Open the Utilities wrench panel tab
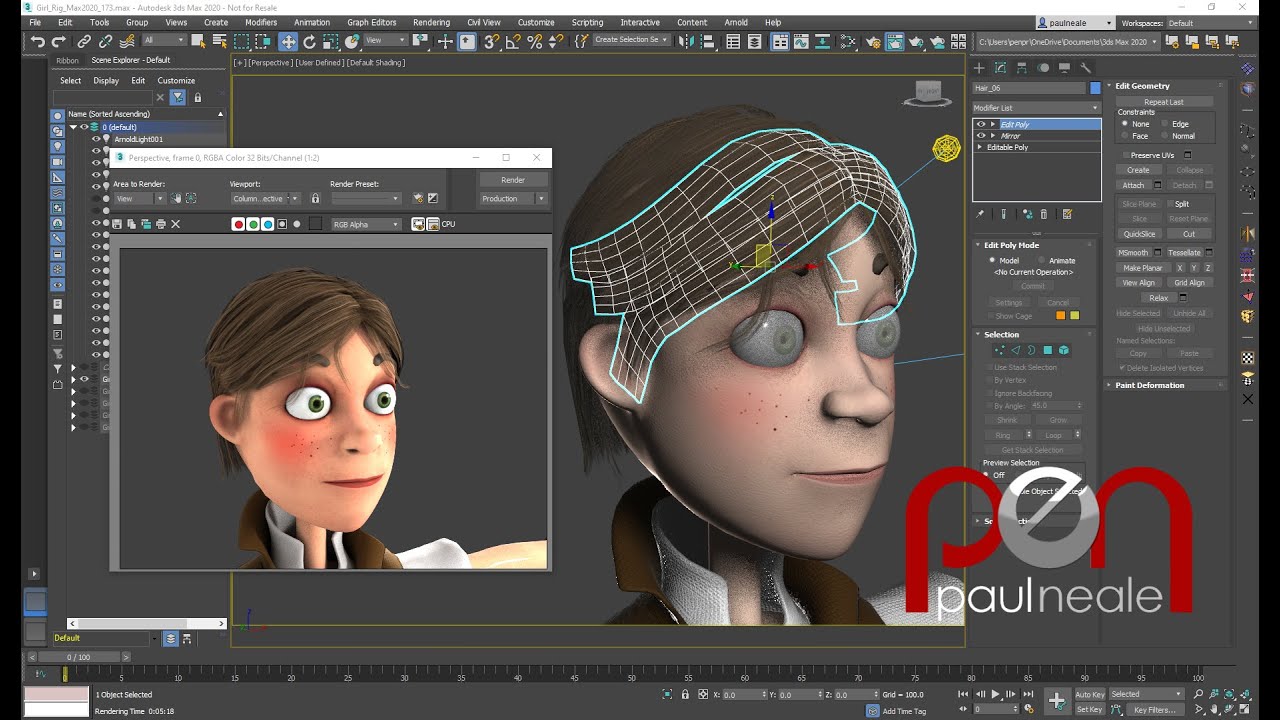 (x=1086, y=68)
